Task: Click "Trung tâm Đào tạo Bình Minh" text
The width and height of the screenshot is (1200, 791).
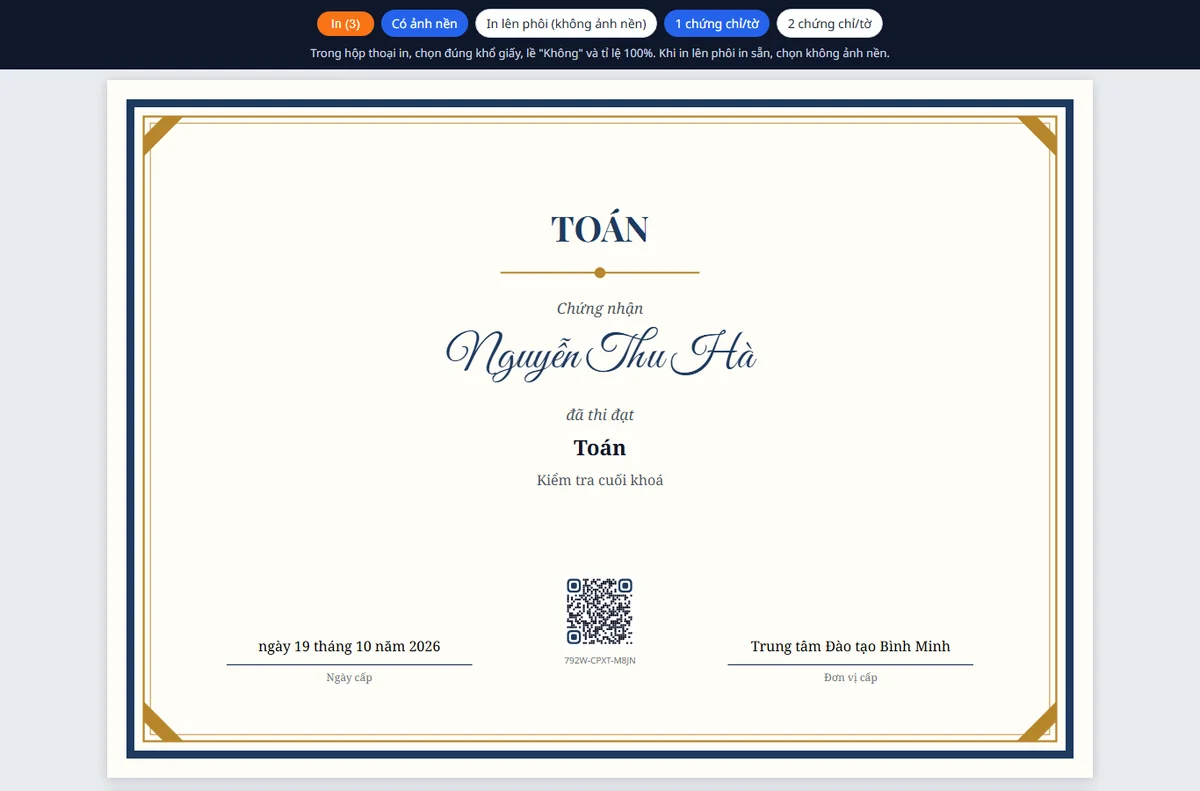Action: coord(850,646)
